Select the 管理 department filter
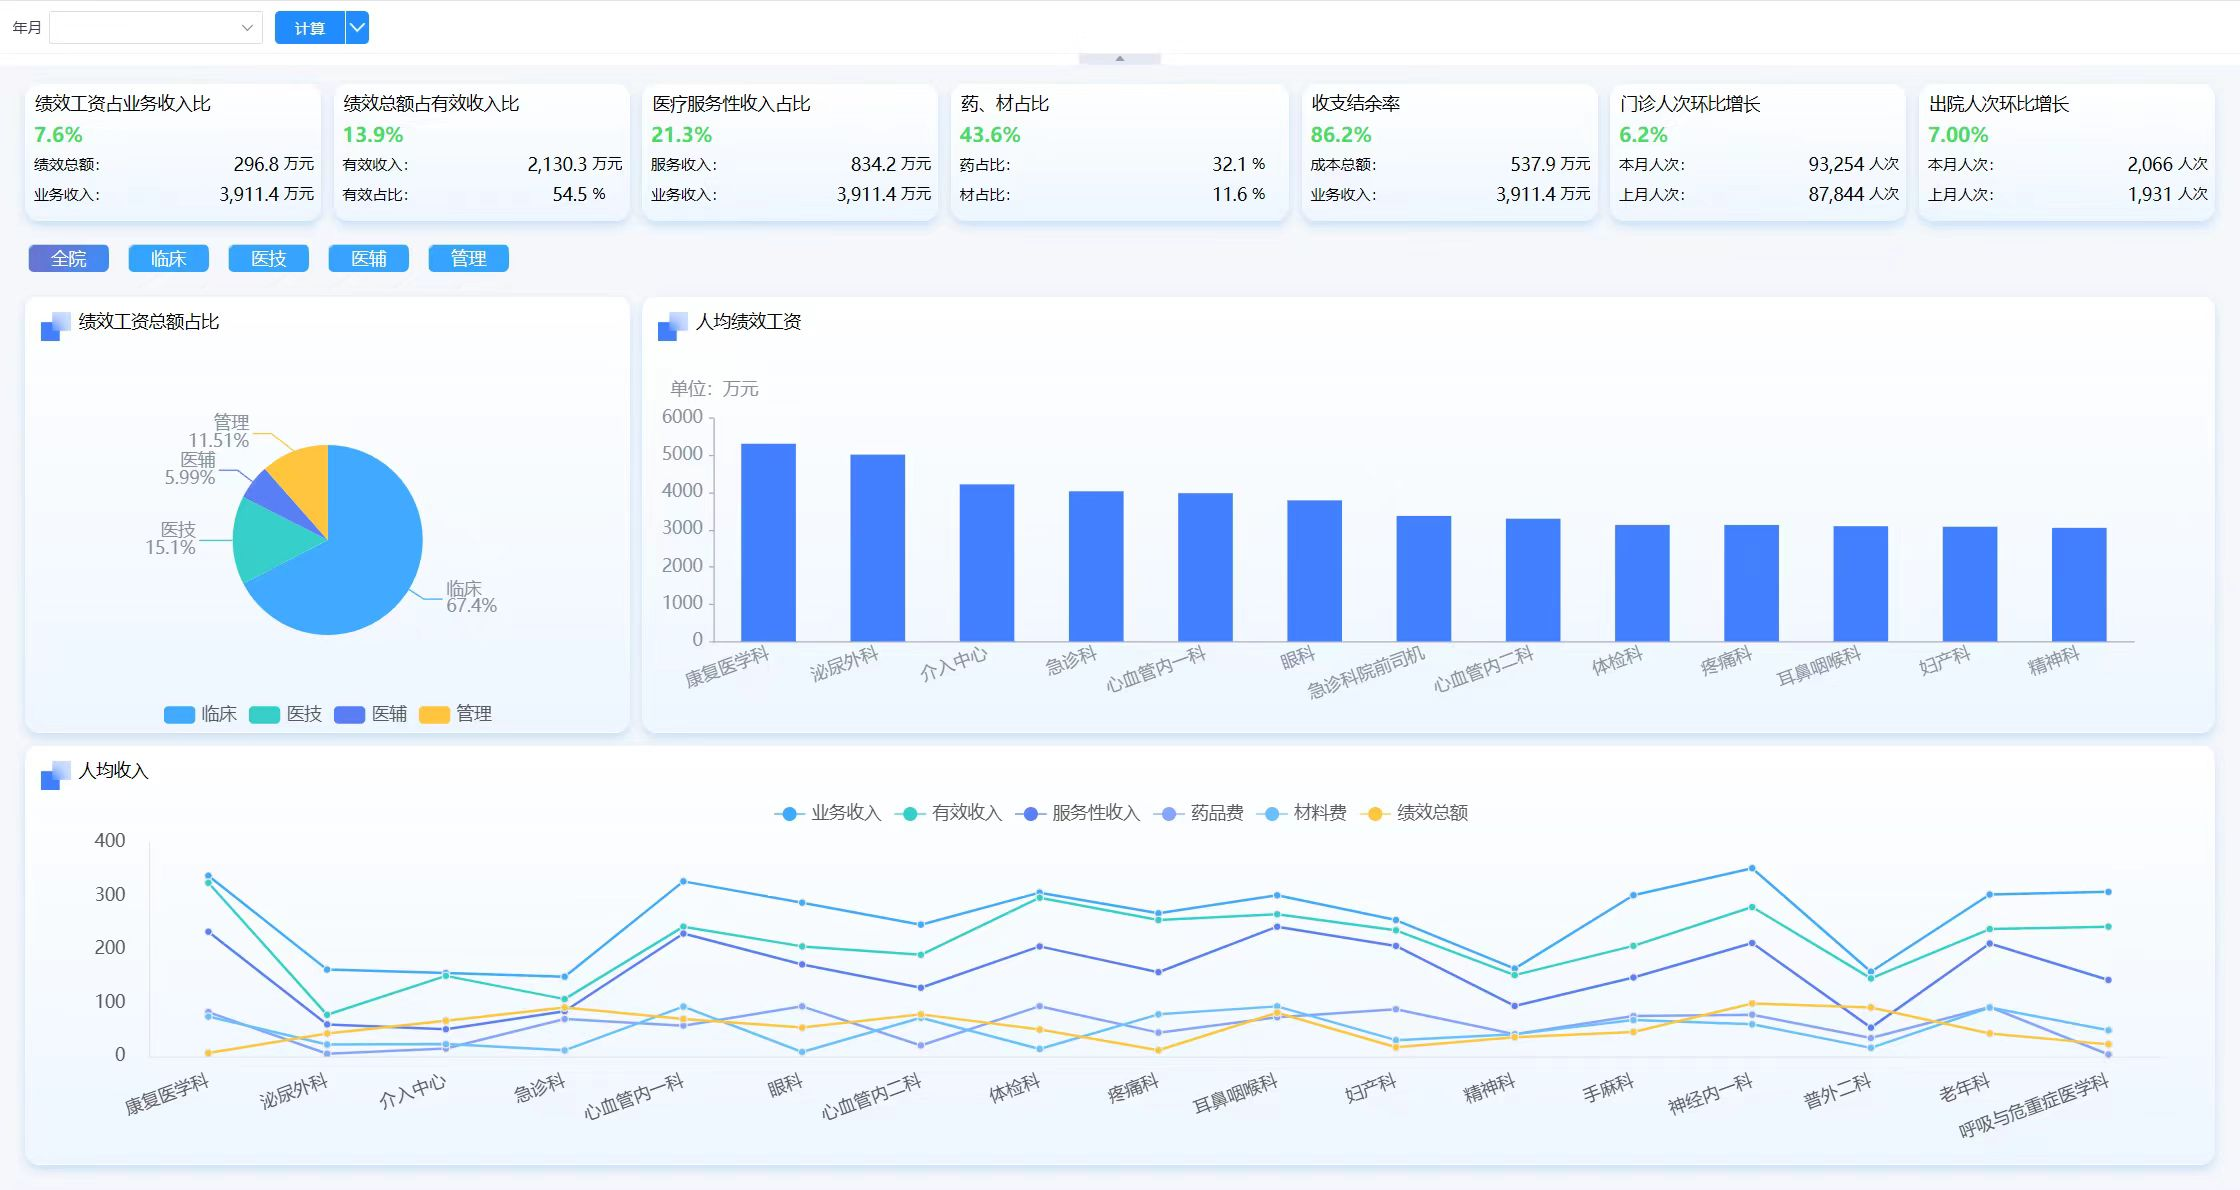 point(468,259)
